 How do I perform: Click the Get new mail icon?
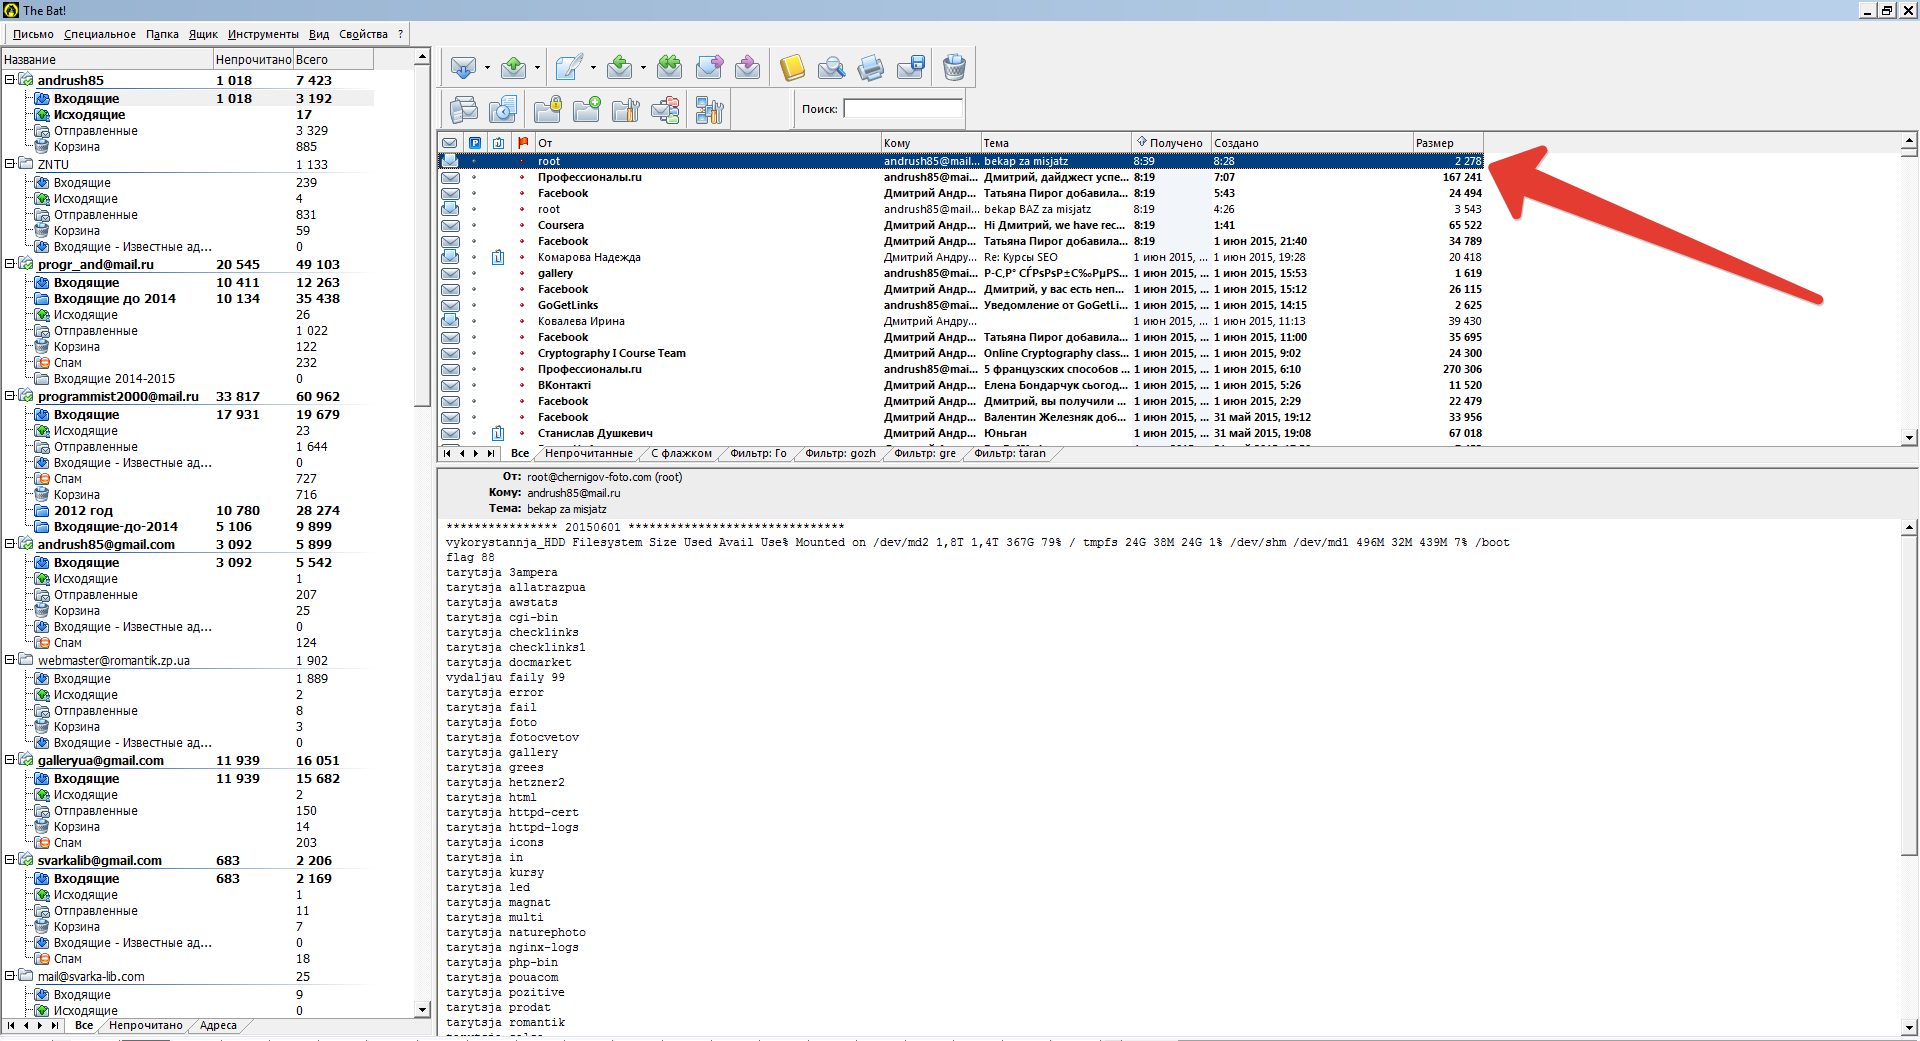(462, 68)
